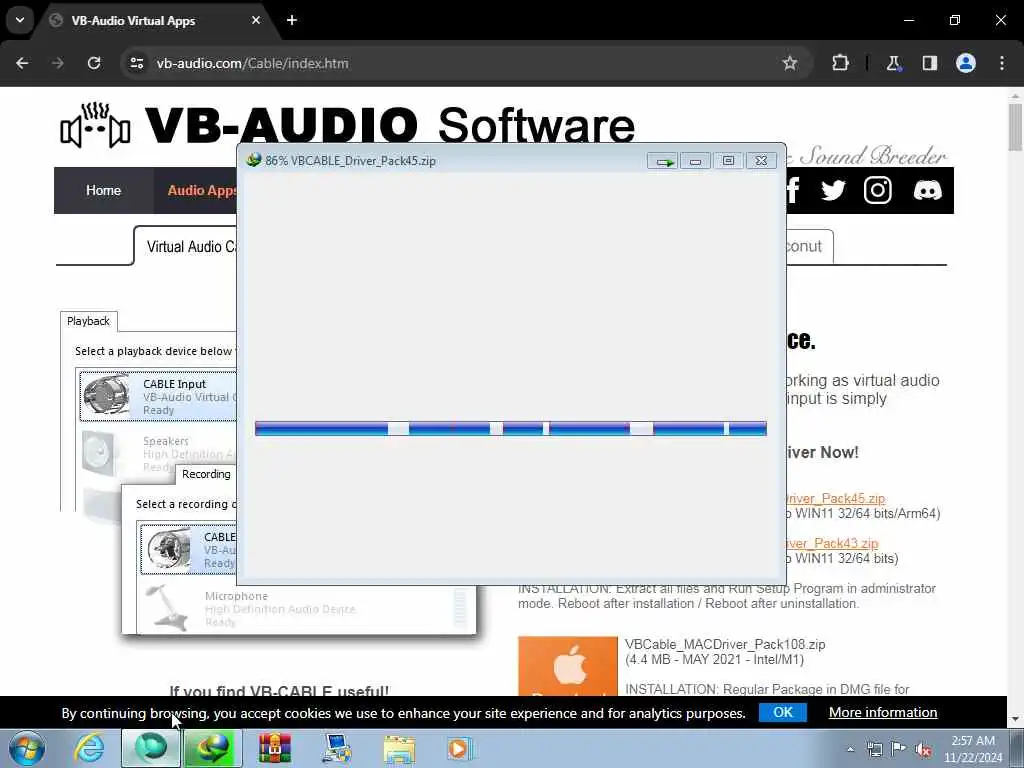Open site information icon in address bar
The width and height of the screenshot is (1024, 768).
click(136, 63)
